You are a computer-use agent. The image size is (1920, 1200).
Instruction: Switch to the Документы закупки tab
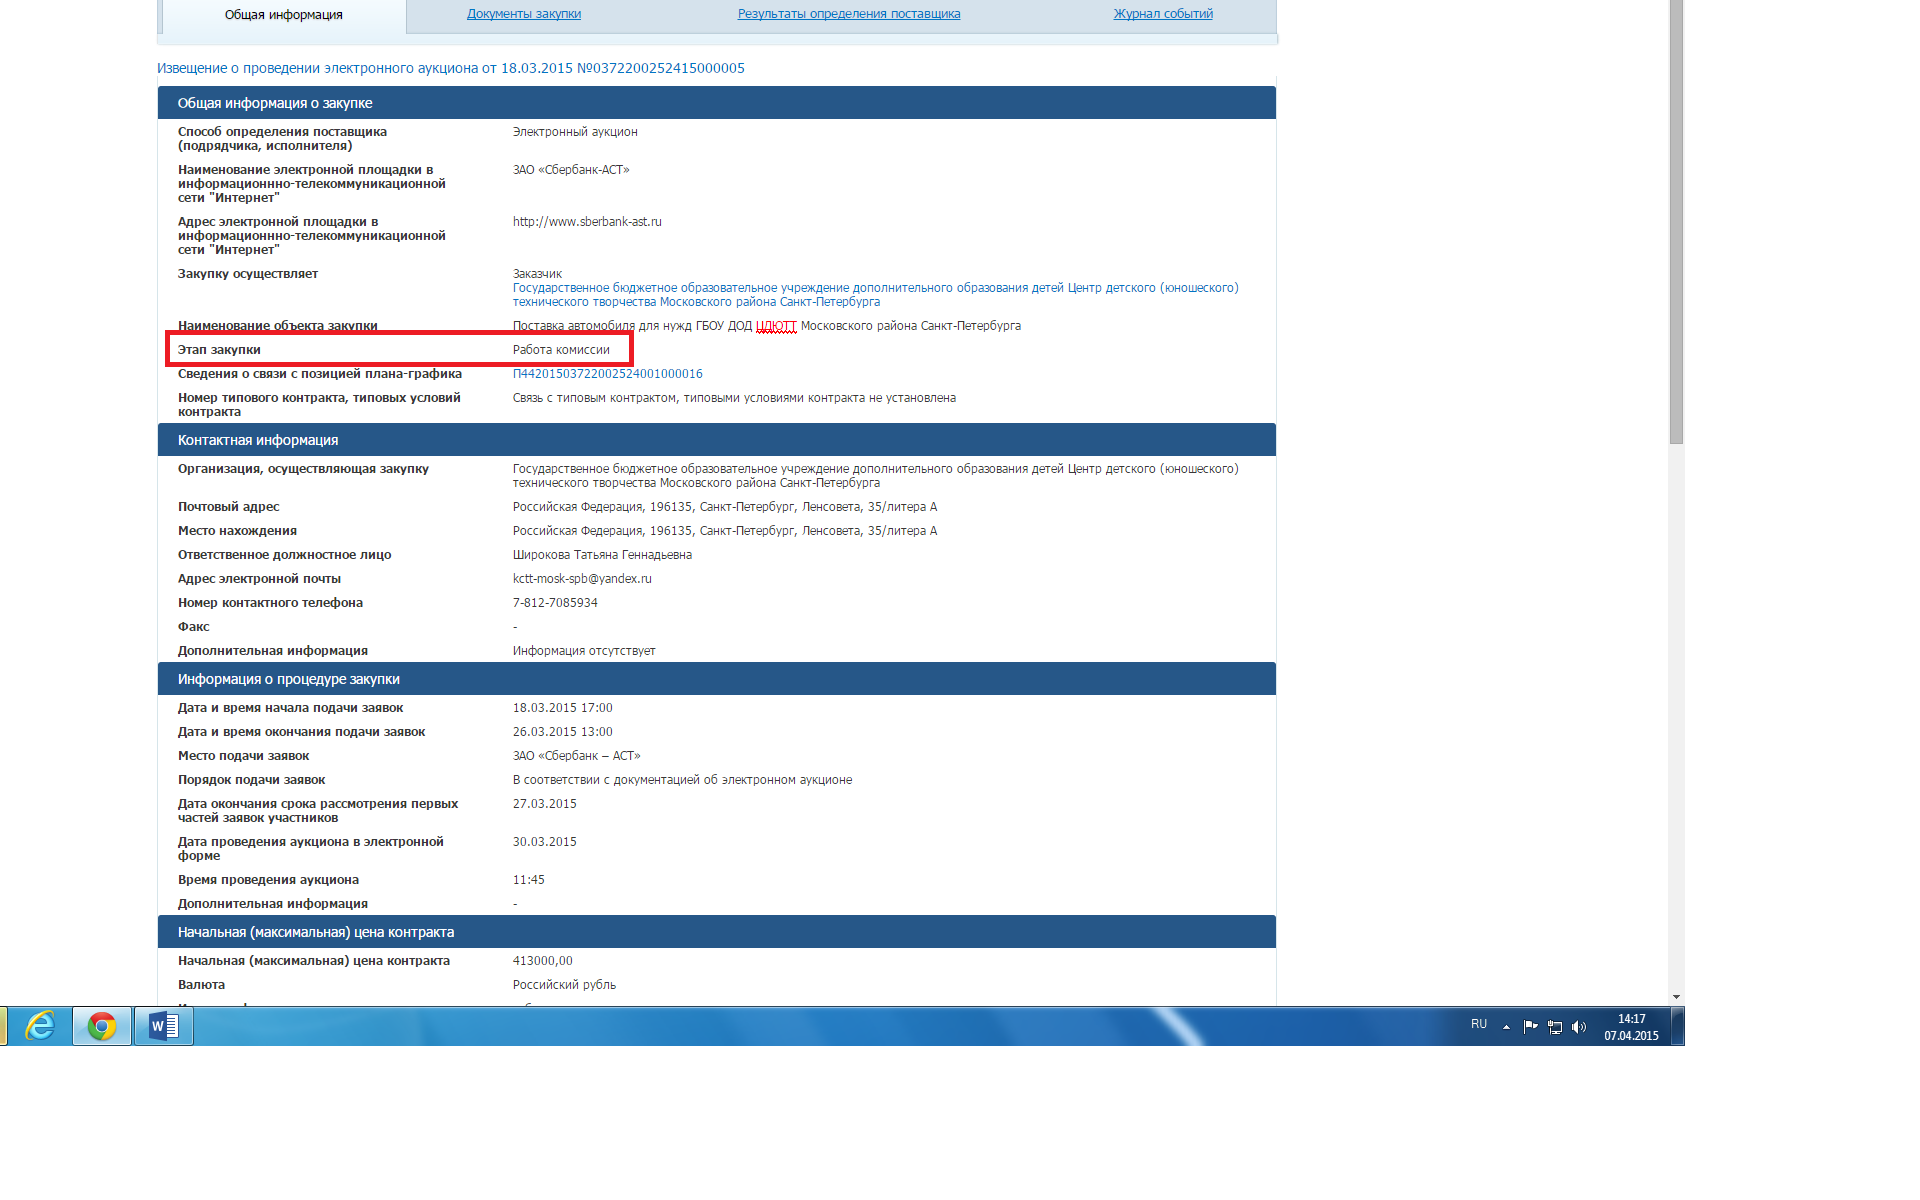coord(523,14)
